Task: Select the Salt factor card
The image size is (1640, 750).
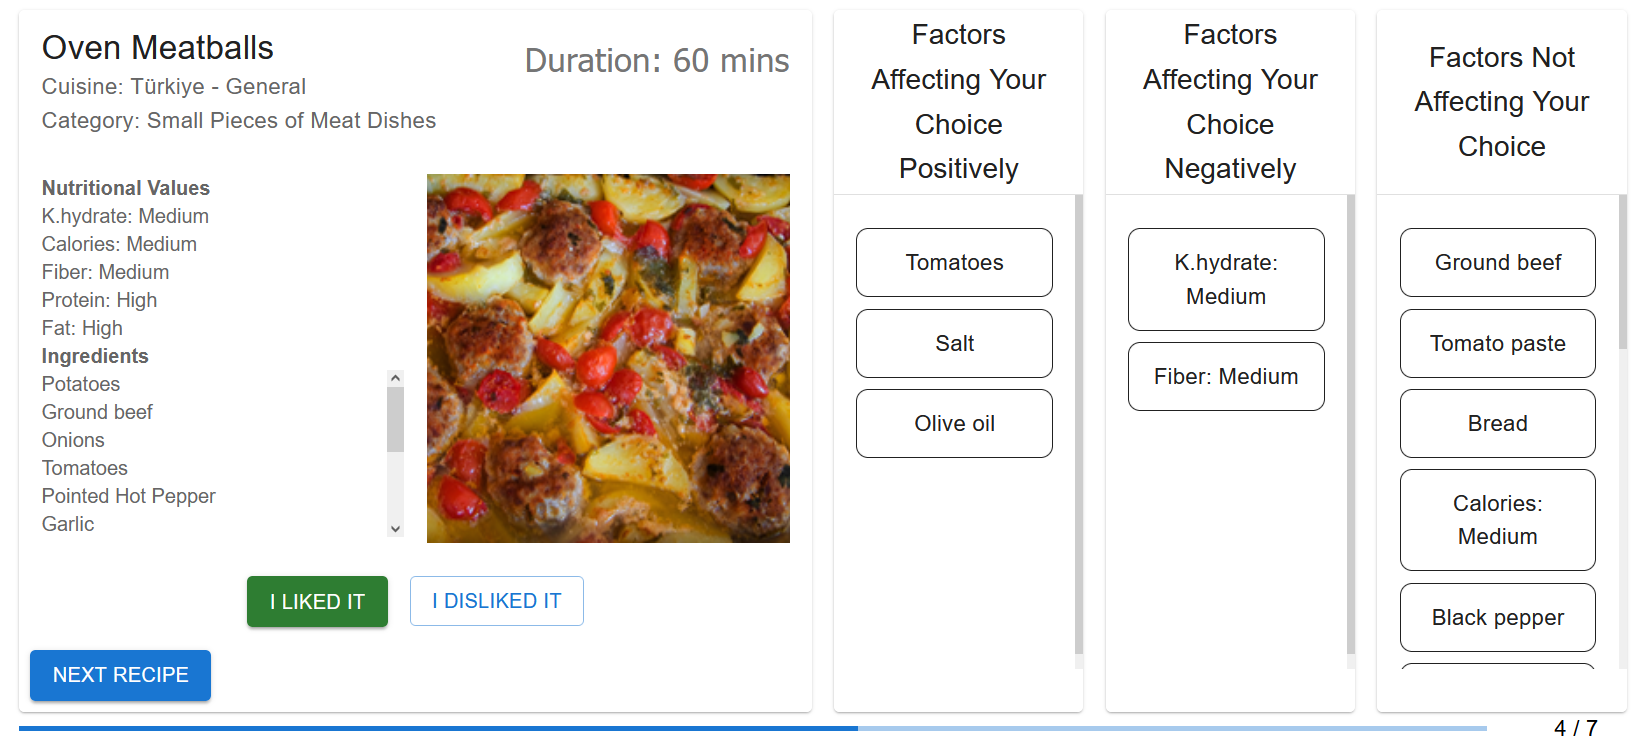Action: click(954, 343)
